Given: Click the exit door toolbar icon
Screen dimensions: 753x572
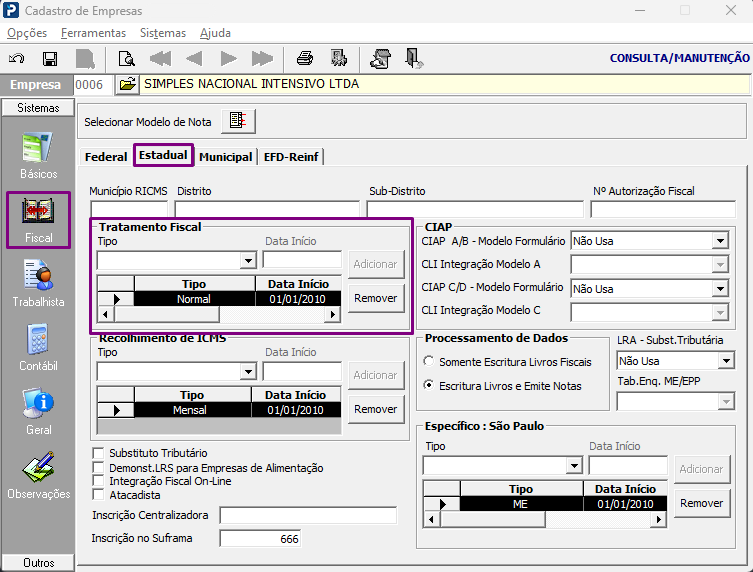Looking at the screenshot, I should click(413, 59).
